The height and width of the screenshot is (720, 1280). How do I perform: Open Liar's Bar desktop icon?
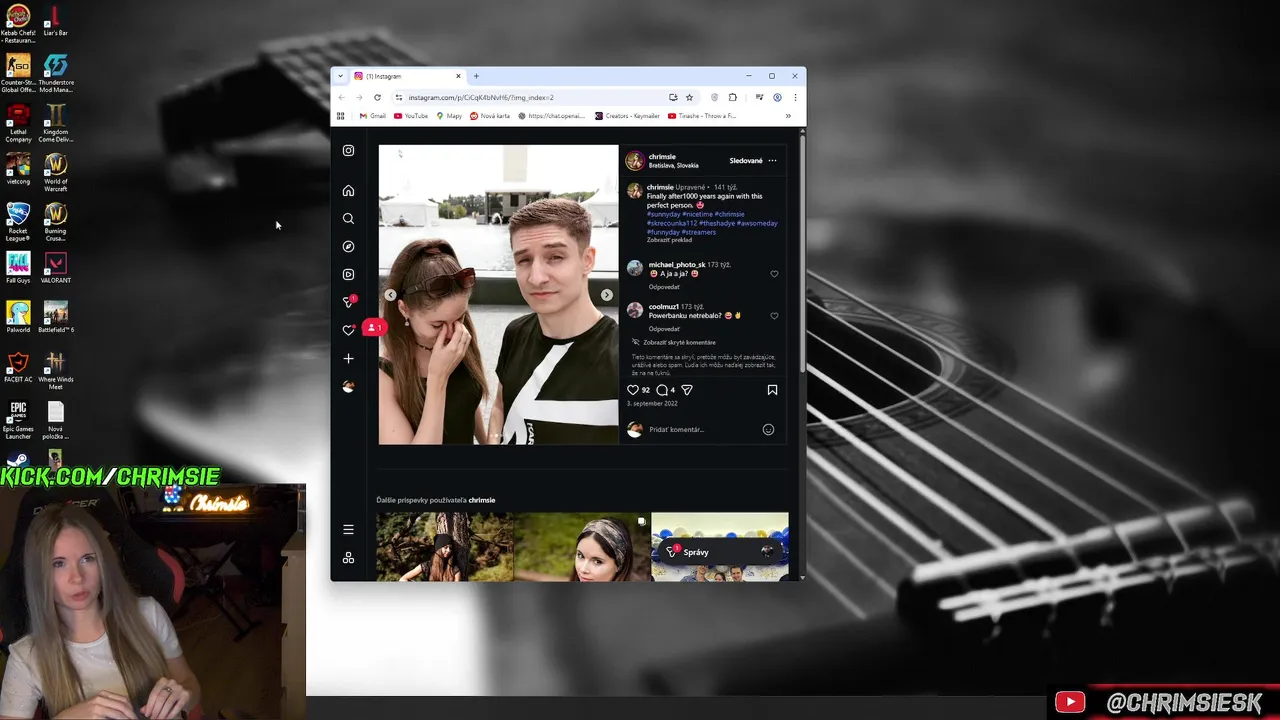(x=55, y=21)
